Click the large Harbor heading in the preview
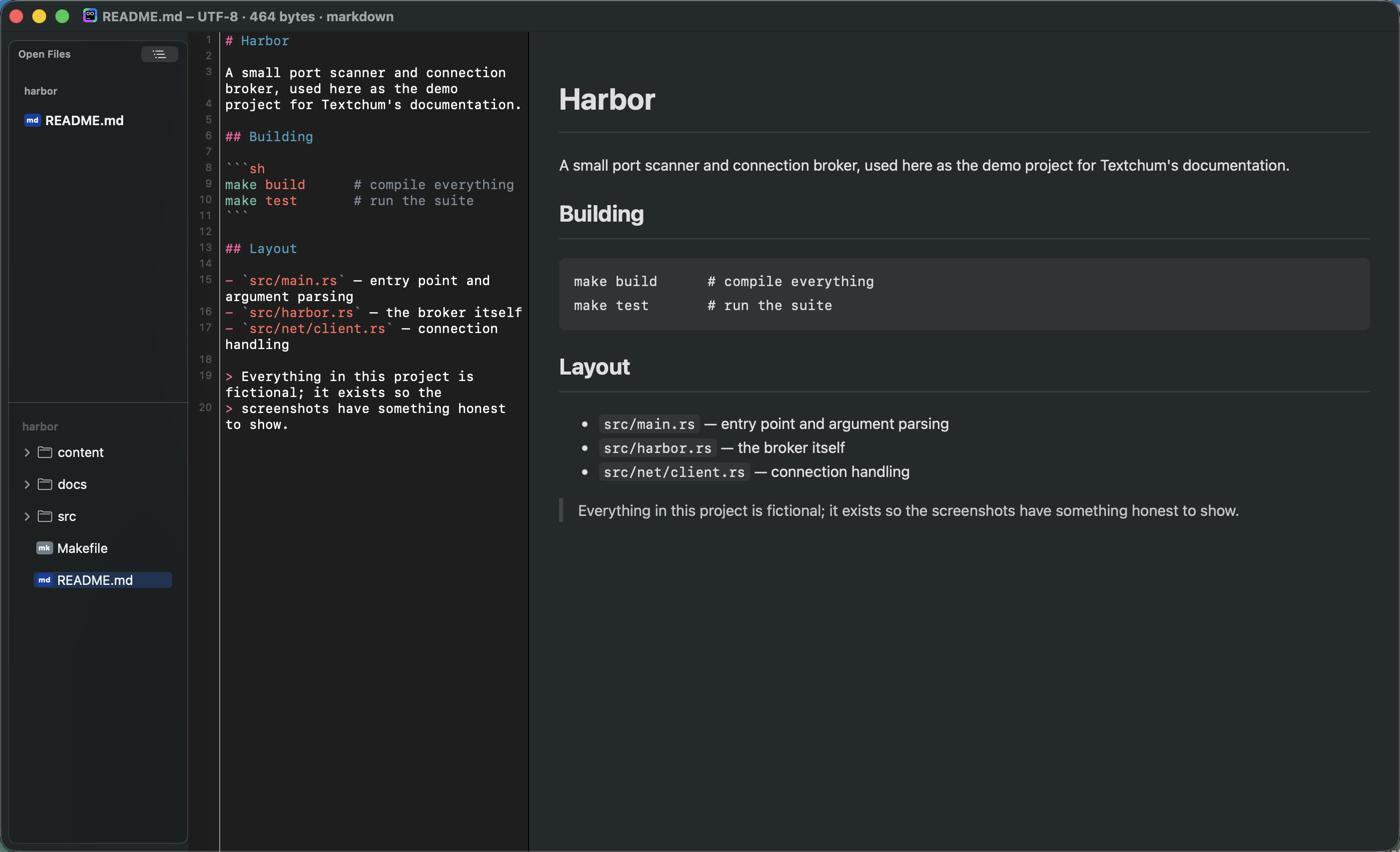Viewport: 1400px width, 852px height. [607, 99]
